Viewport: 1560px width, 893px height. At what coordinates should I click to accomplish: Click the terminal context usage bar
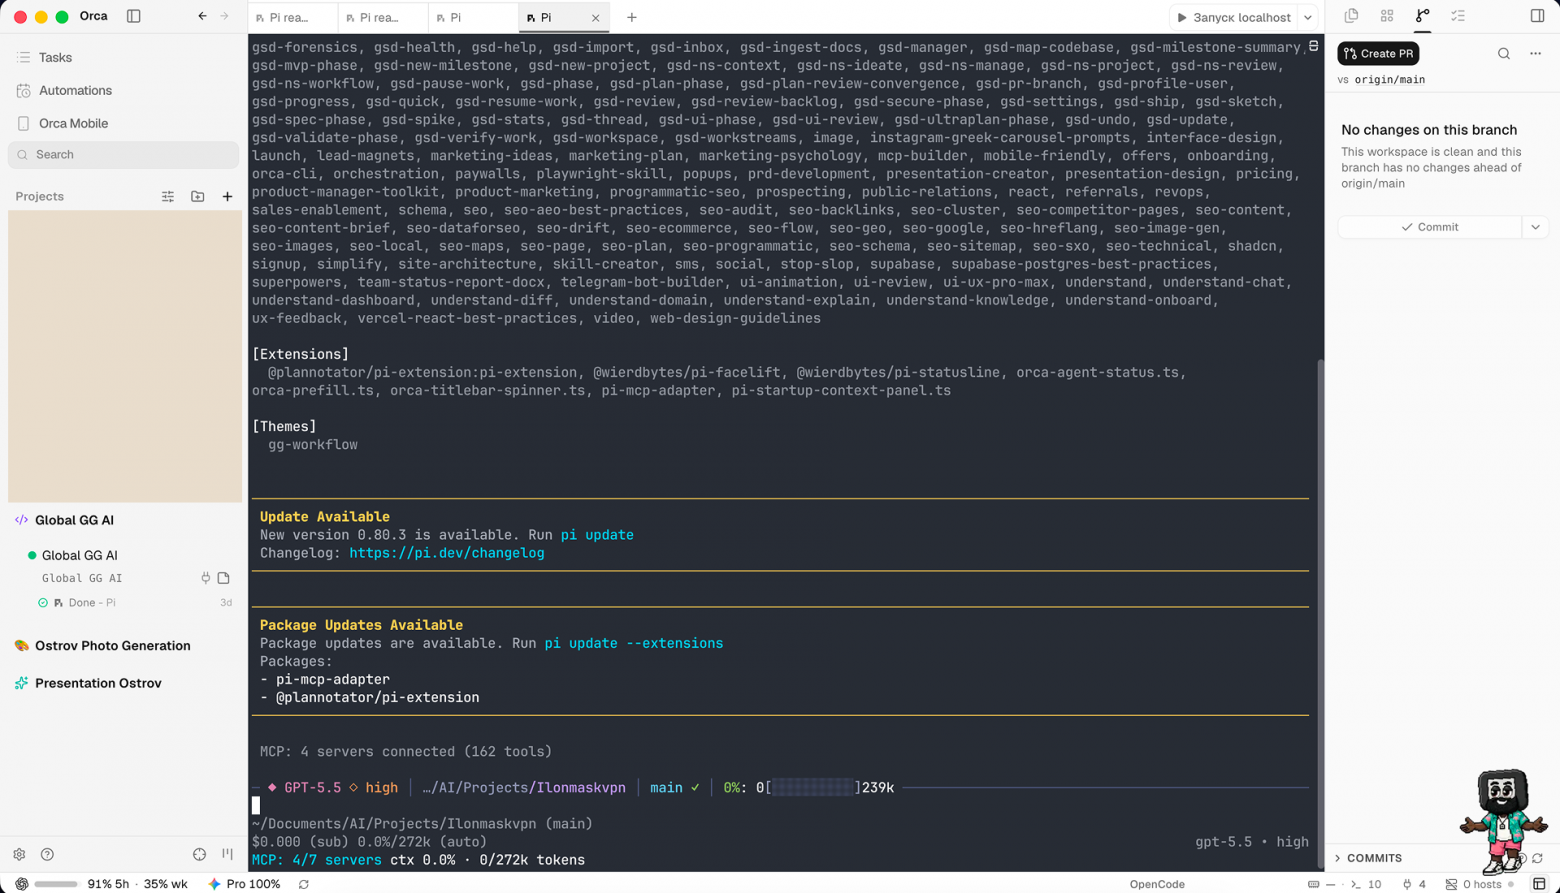coord(814,788)
